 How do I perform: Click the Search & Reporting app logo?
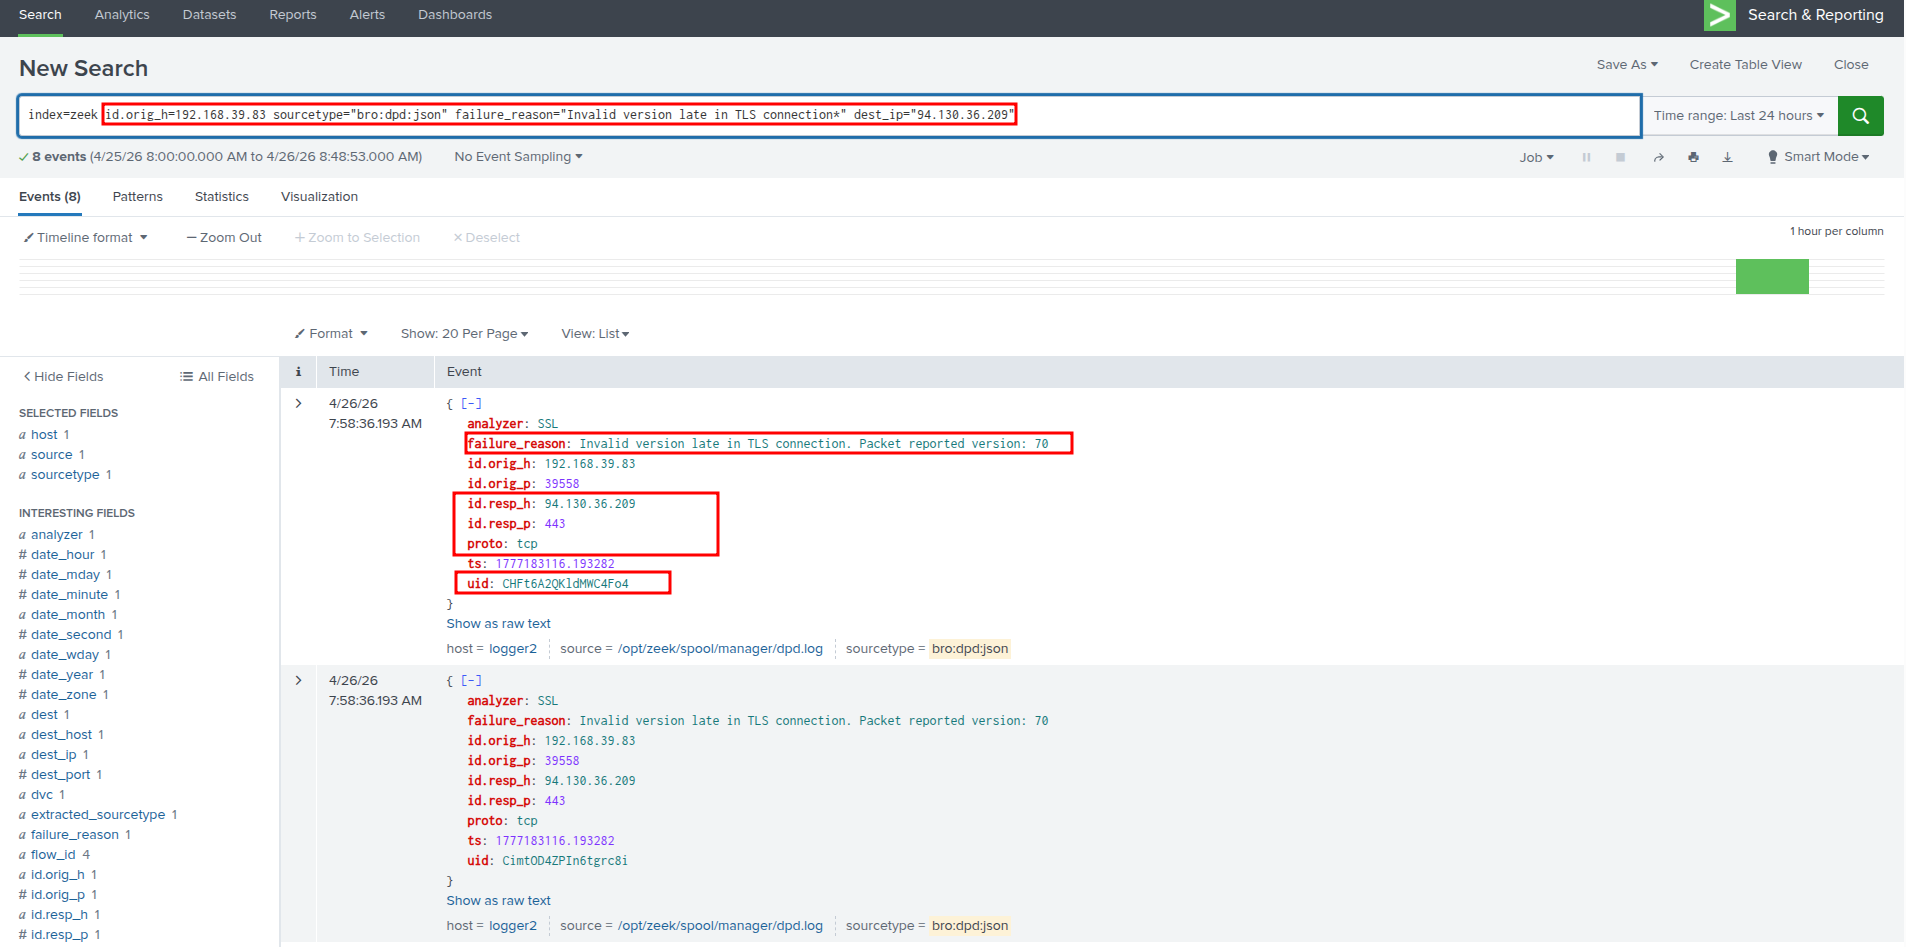[x=1720, y=15]
